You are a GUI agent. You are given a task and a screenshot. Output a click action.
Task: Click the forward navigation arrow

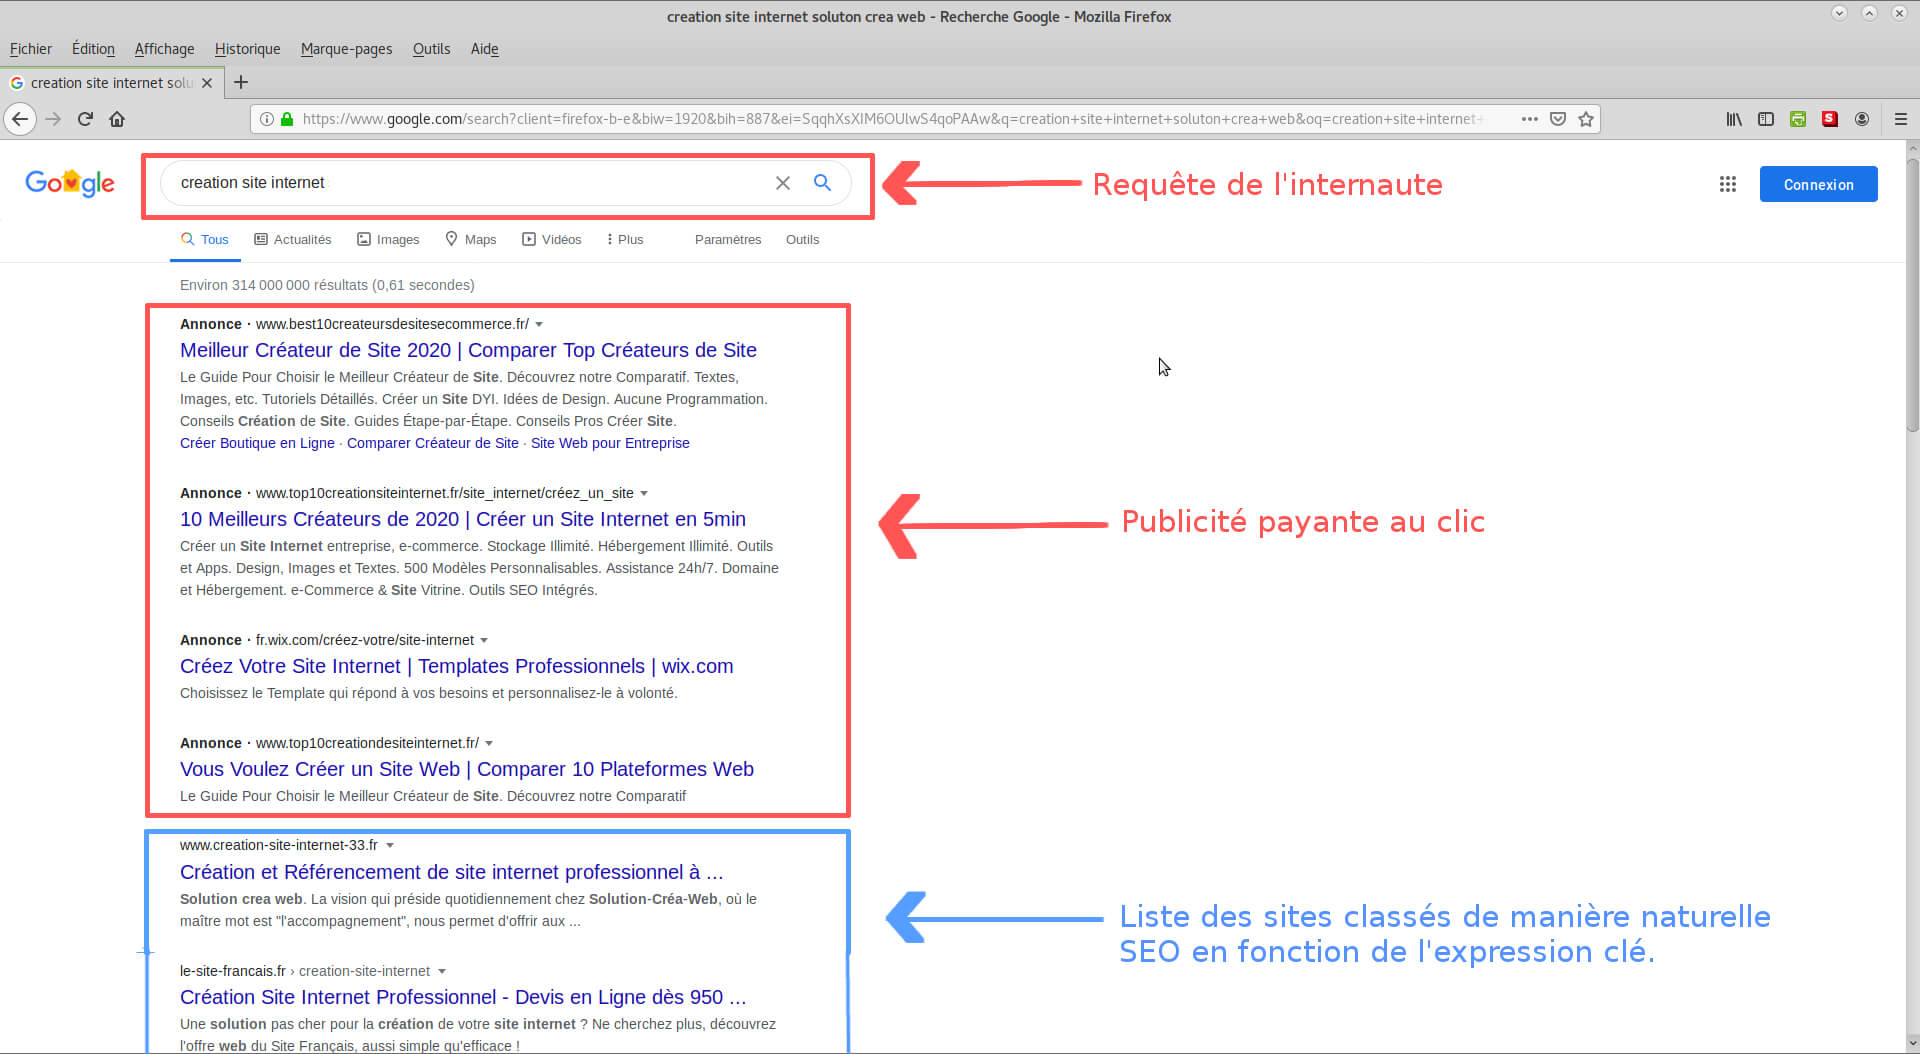coord(54,119)
